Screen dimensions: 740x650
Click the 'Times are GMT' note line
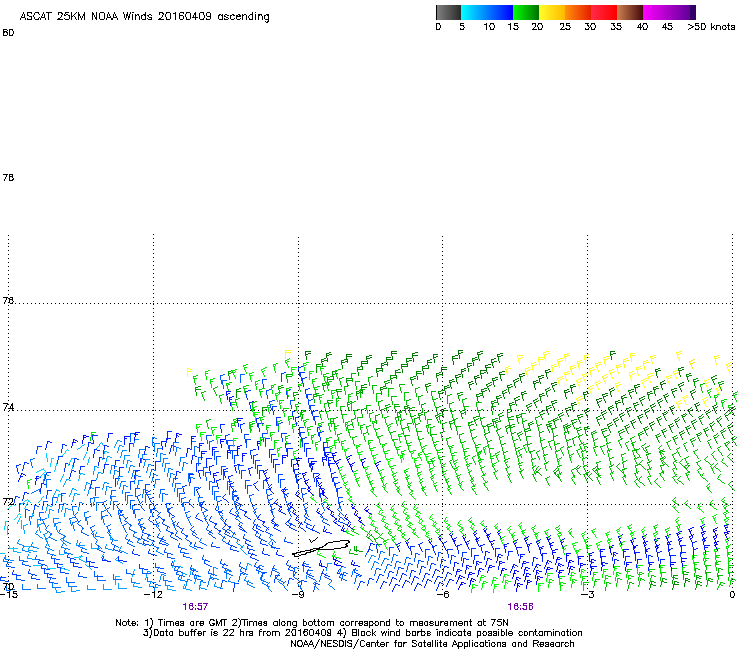click(x=312, y=623)
